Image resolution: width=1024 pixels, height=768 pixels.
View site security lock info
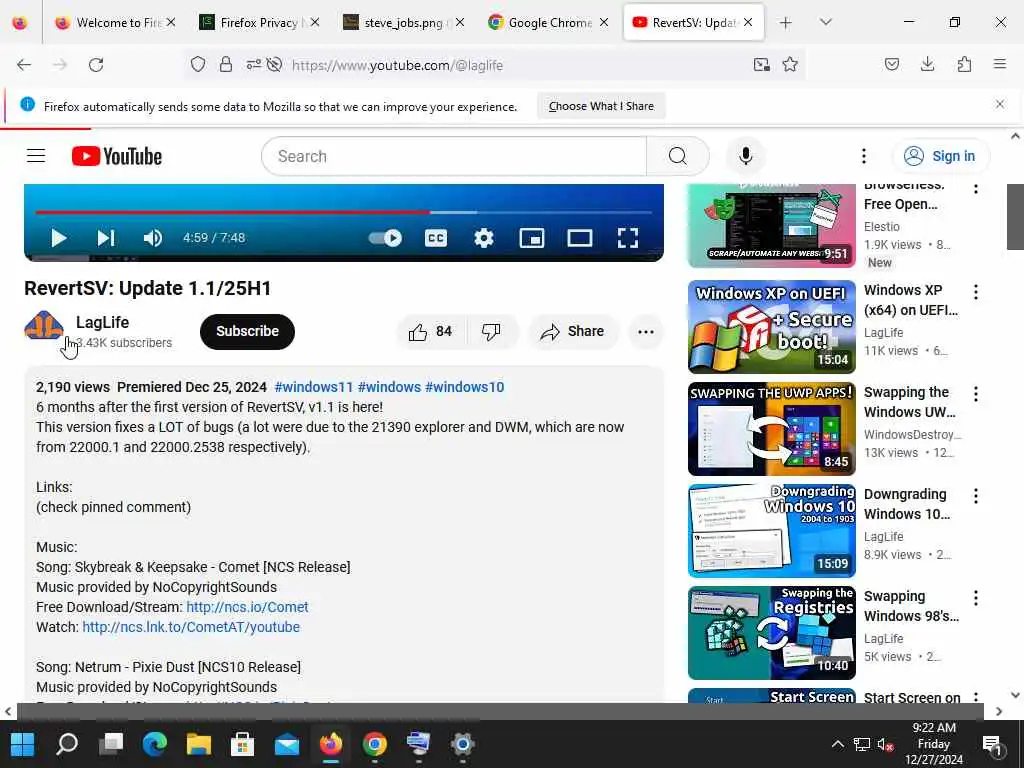[226, 65]
